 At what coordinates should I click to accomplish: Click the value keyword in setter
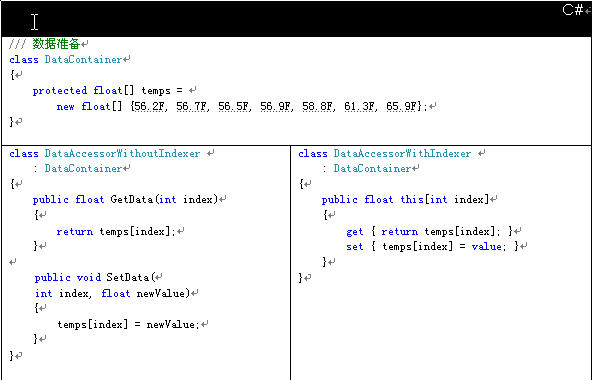[486, 247]
